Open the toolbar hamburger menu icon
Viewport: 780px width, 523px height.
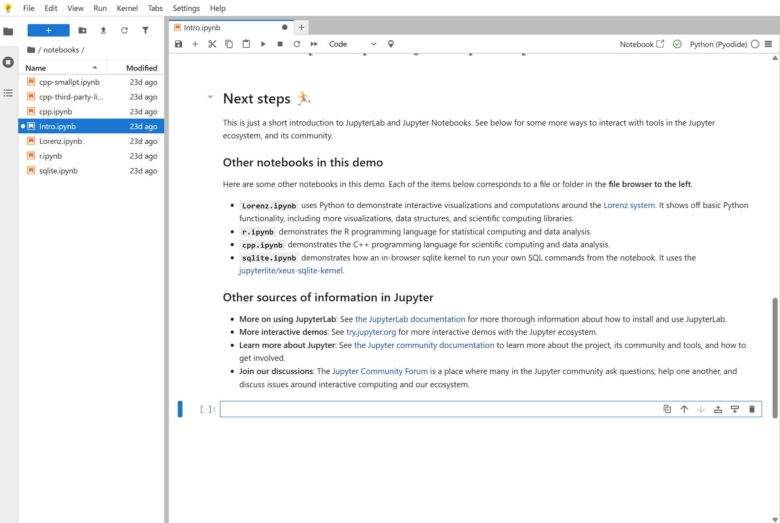[769, 44]
